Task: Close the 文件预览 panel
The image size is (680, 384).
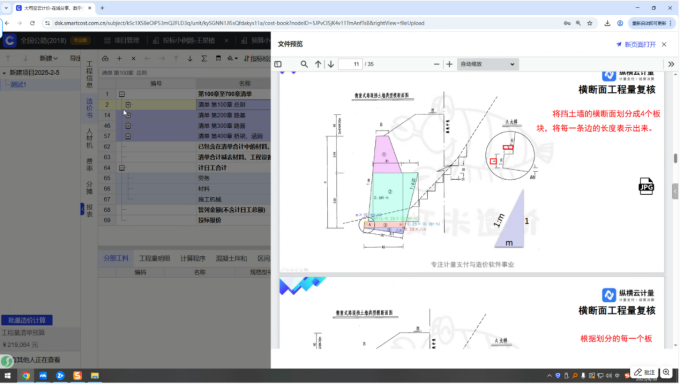Action: click(x=664, y=44)
